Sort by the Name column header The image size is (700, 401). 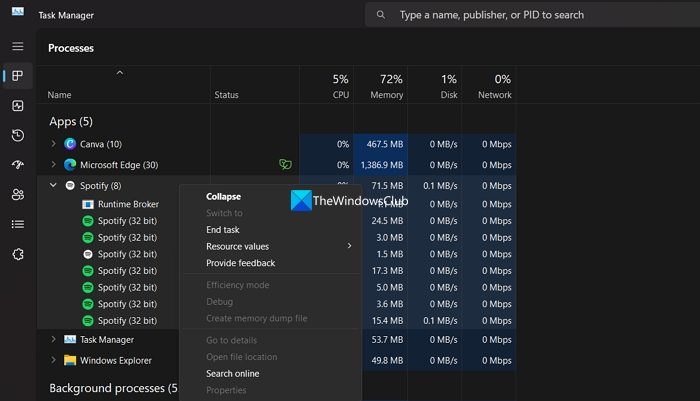click(x=59, y=95)
